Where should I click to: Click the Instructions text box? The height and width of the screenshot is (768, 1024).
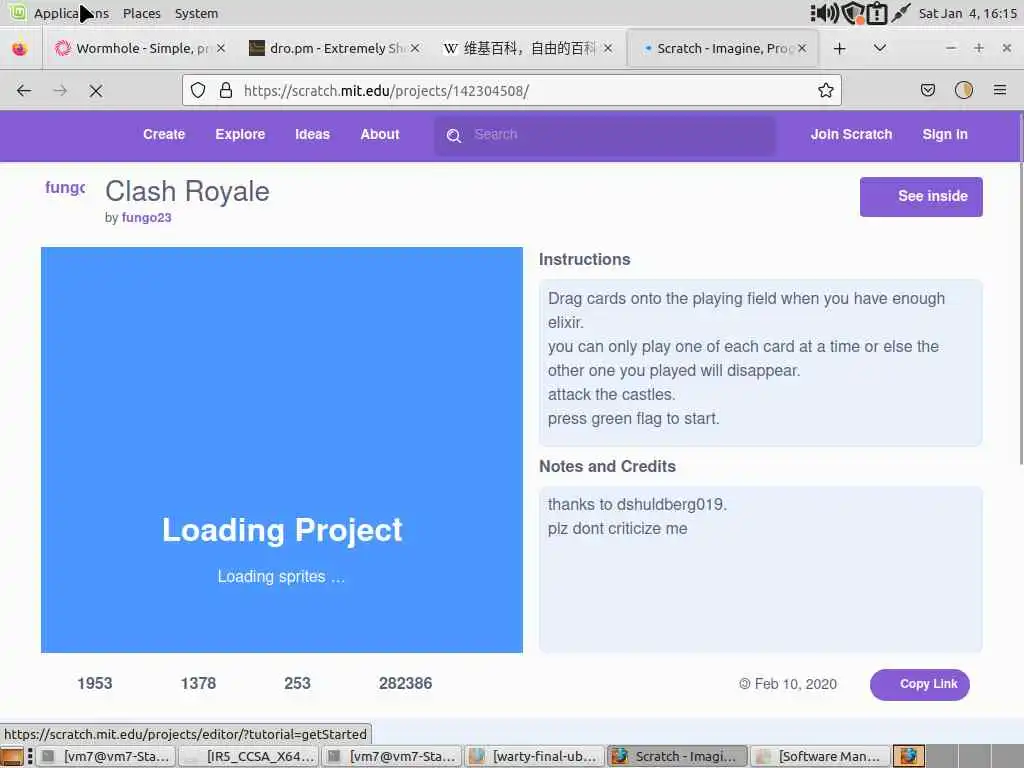tap(760, 362)
